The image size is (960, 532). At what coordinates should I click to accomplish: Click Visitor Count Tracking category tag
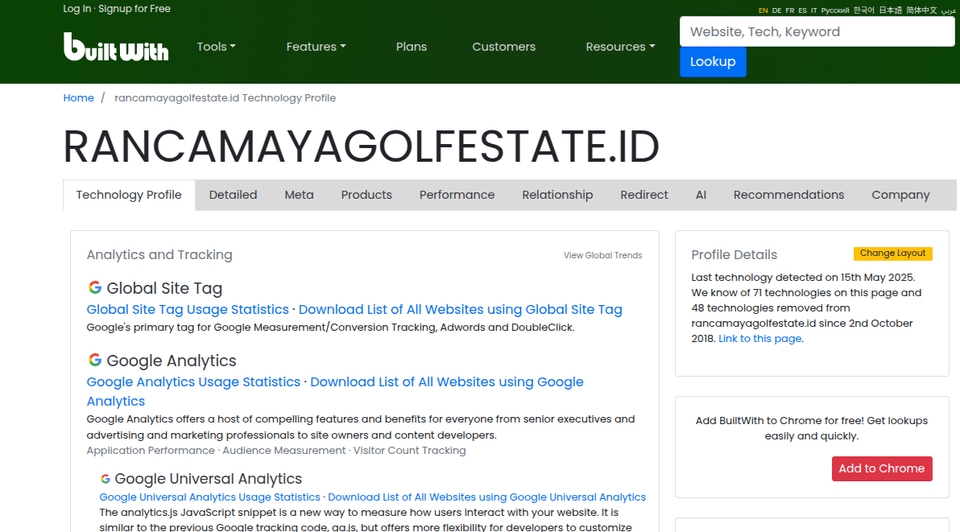click(410, 451)
